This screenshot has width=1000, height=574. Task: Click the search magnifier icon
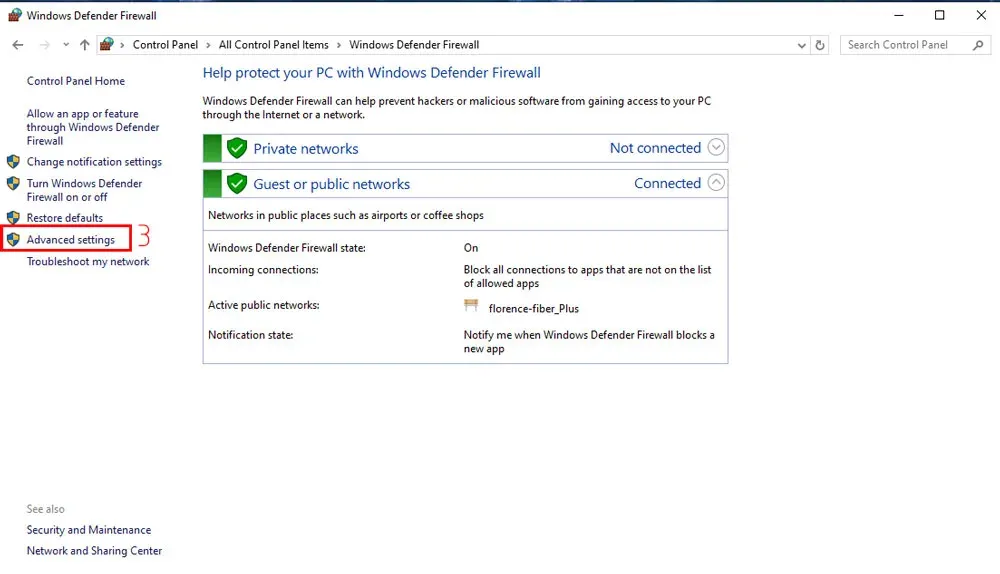pyautogui.click(x=978, y=45)
